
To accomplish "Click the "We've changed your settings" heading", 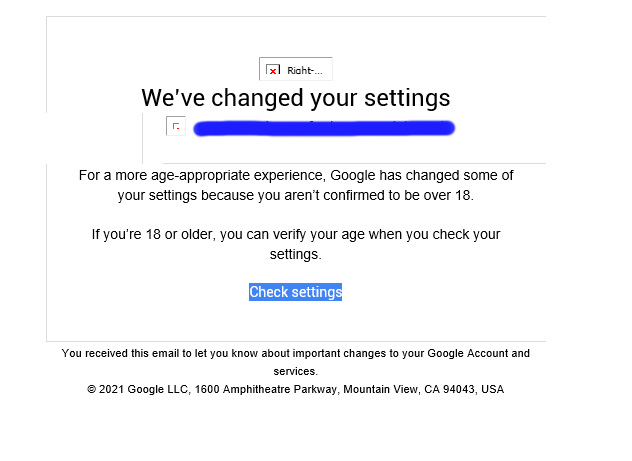I will click(x=295, y=98).
